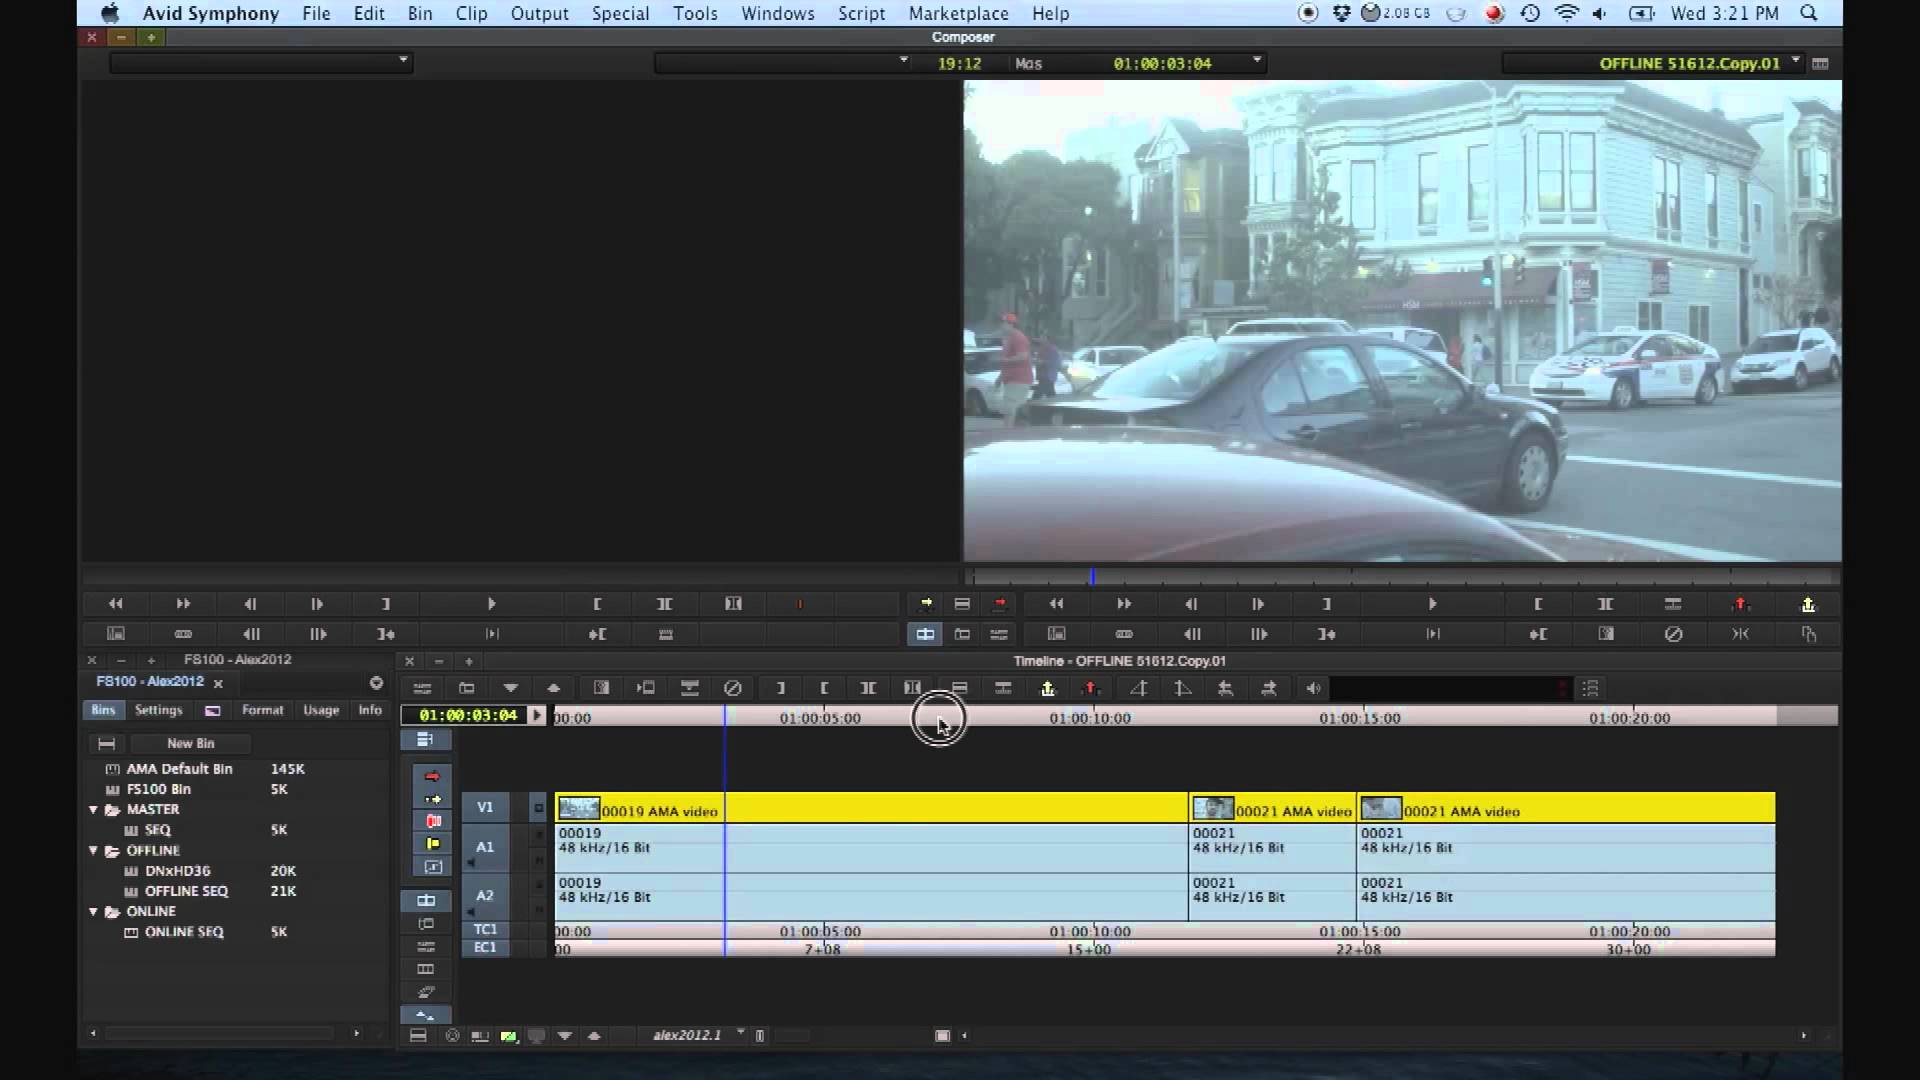The height and width of the screenshot is (1080, 1920).
Task: Expand the OFFLINE bin folder
Action: [92, 849]
